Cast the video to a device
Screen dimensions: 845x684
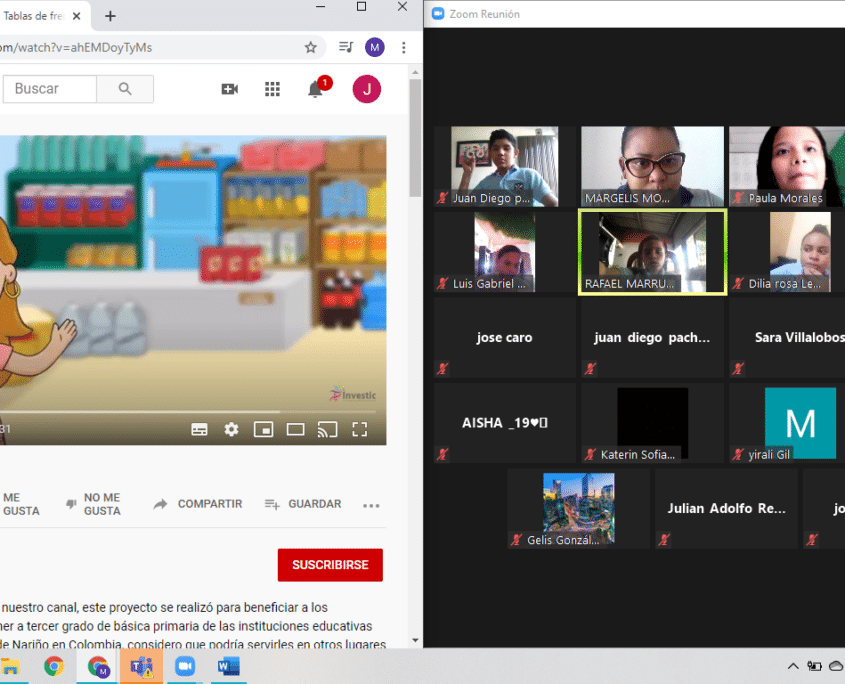coord(328,430)
